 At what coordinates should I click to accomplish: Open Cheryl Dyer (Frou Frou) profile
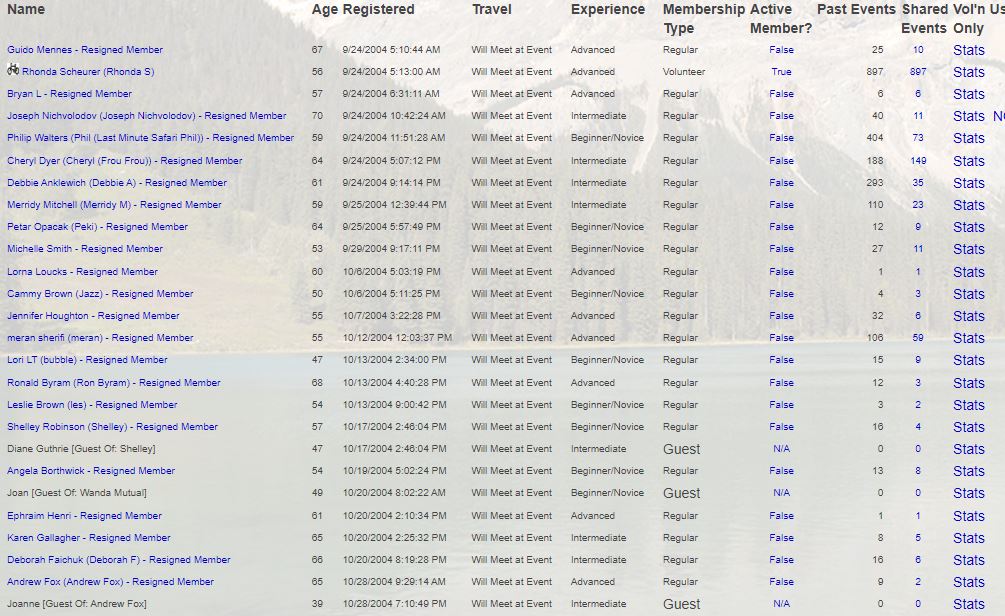coord(124,161)
